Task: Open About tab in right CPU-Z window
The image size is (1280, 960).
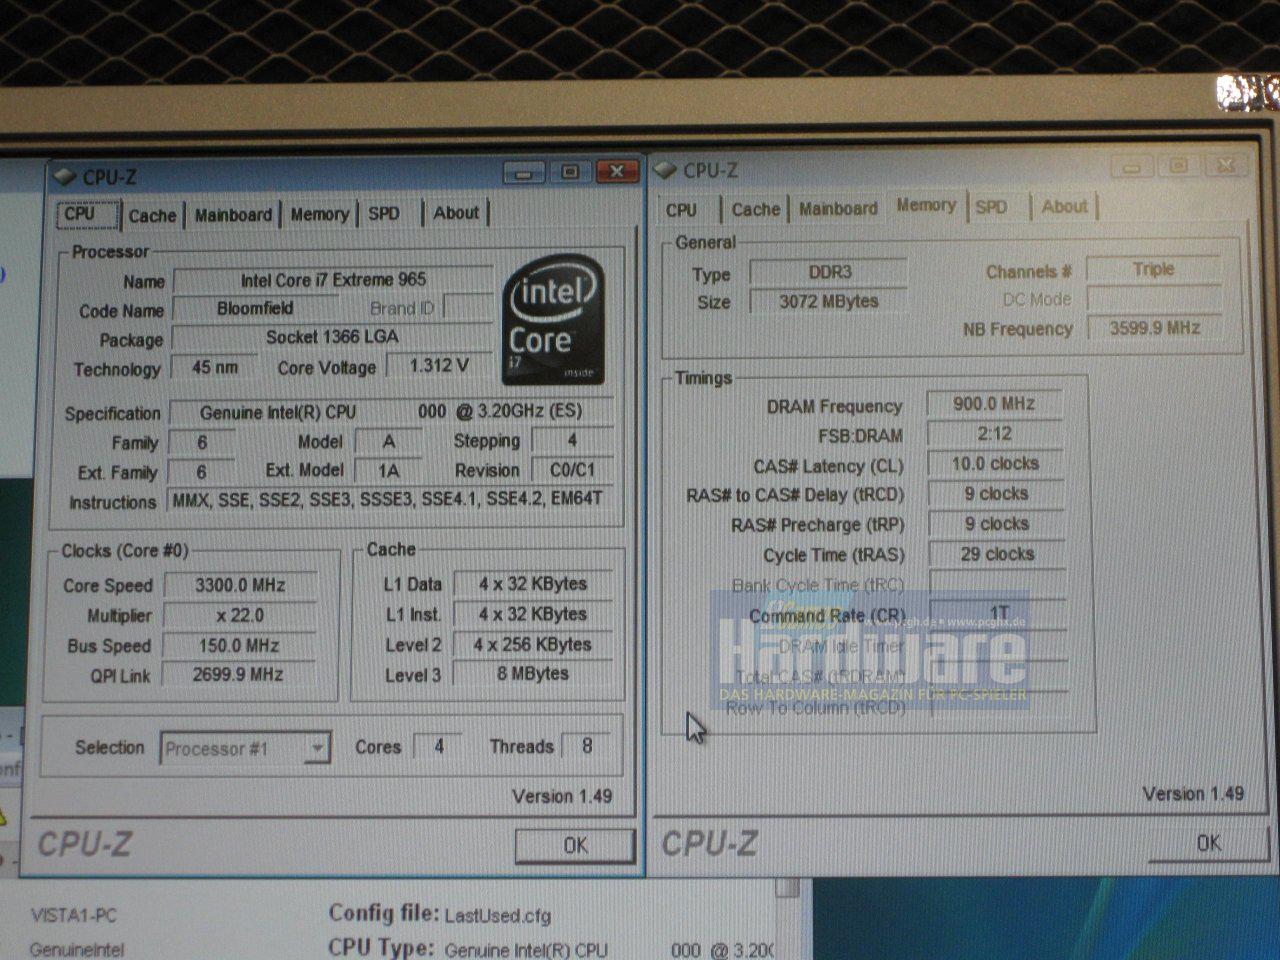Action: pyautogui.click(x=1064, y=206)
